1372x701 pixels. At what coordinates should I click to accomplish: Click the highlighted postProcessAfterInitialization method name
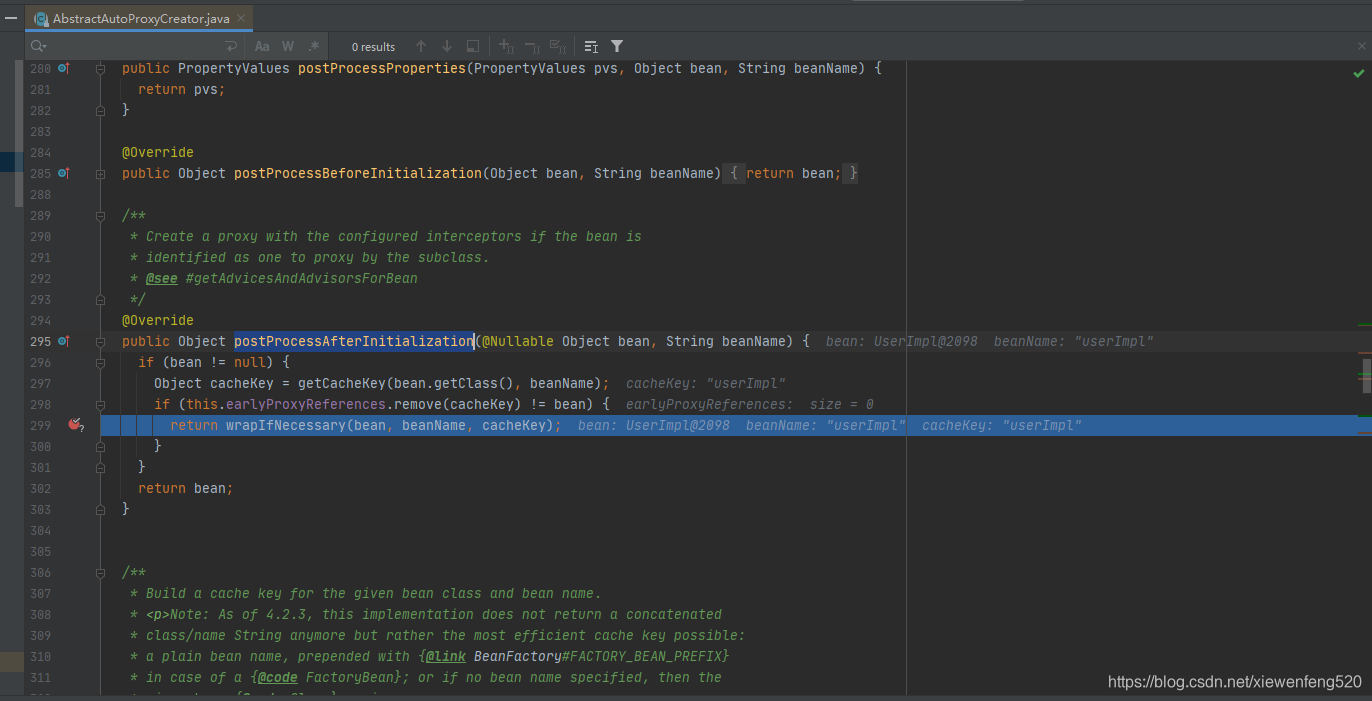tap(354, 341)
